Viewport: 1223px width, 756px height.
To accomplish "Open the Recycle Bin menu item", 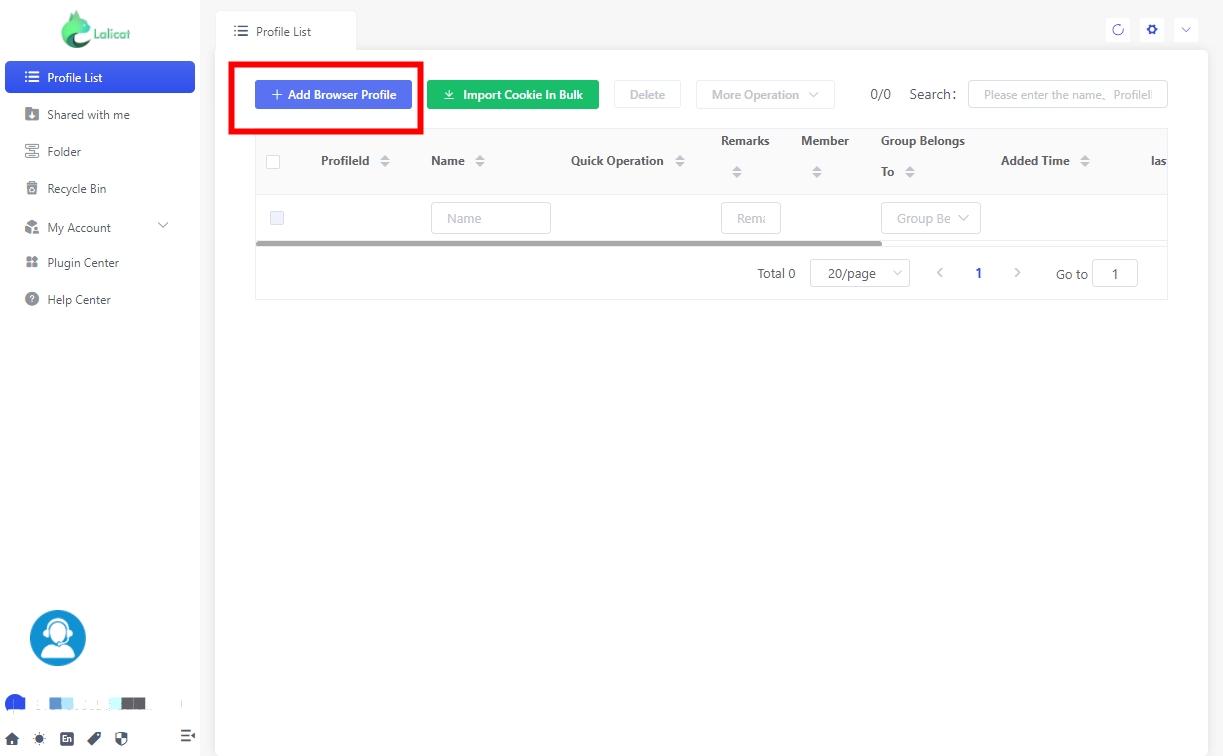I will point(76,189).
